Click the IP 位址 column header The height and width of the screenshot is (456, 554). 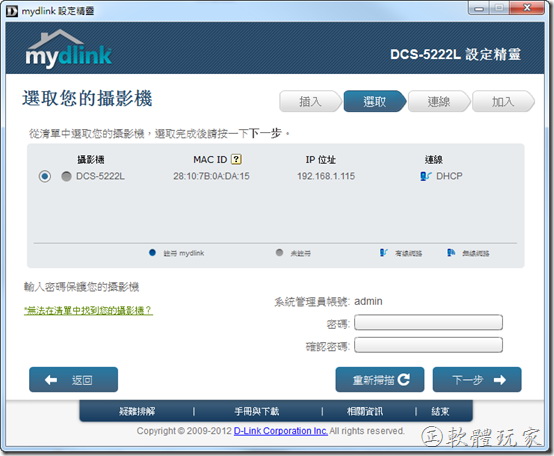[321, 160]
